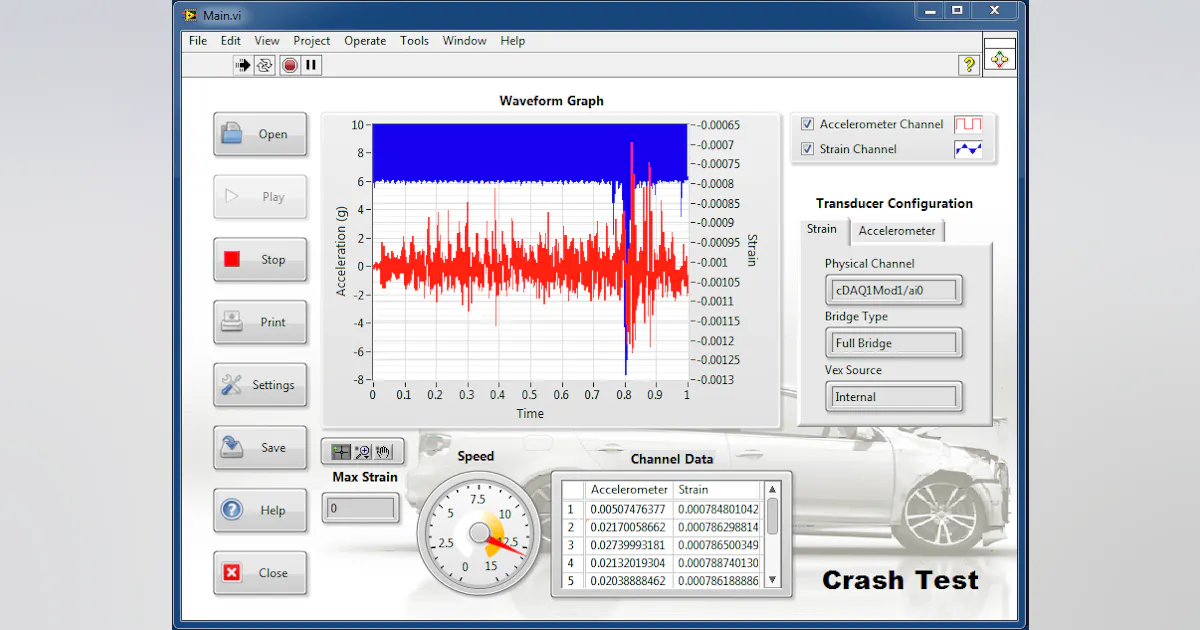1200x630 pixels.
Task: Click the Channel Data scrollbar up arrow
Action: click(772, 490)
